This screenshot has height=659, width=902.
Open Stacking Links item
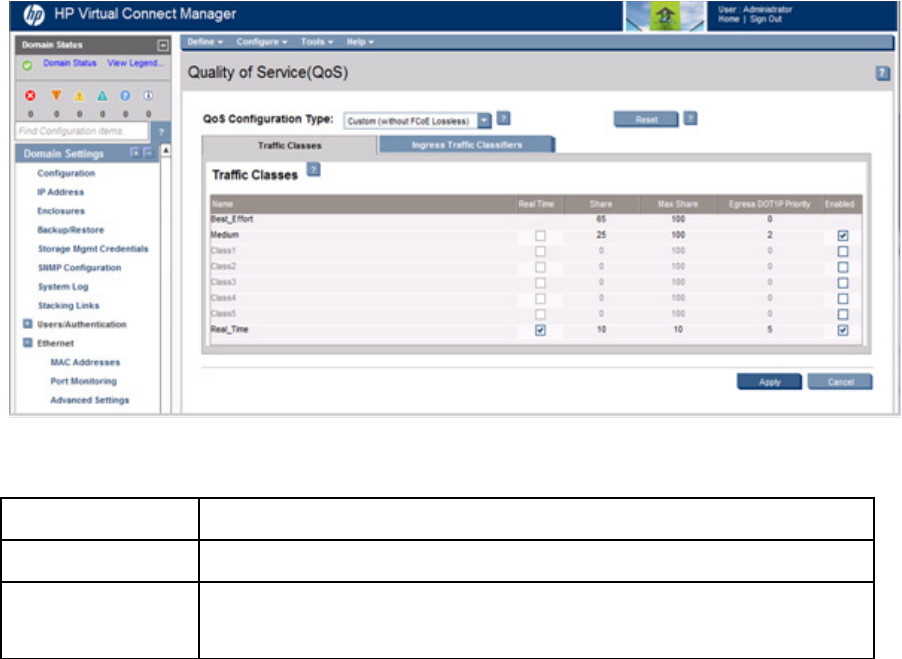[x=68, y=305]
